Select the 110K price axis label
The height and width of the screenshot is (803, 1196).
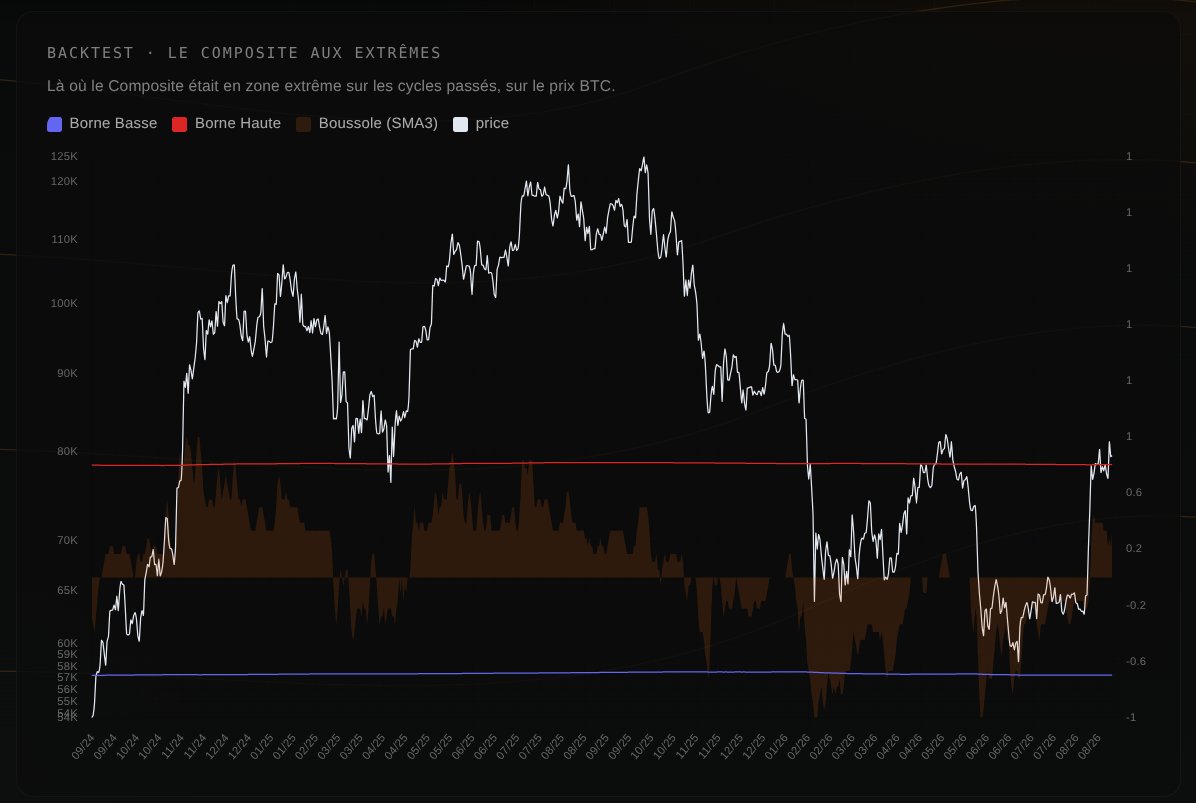(x=64, y=239)
